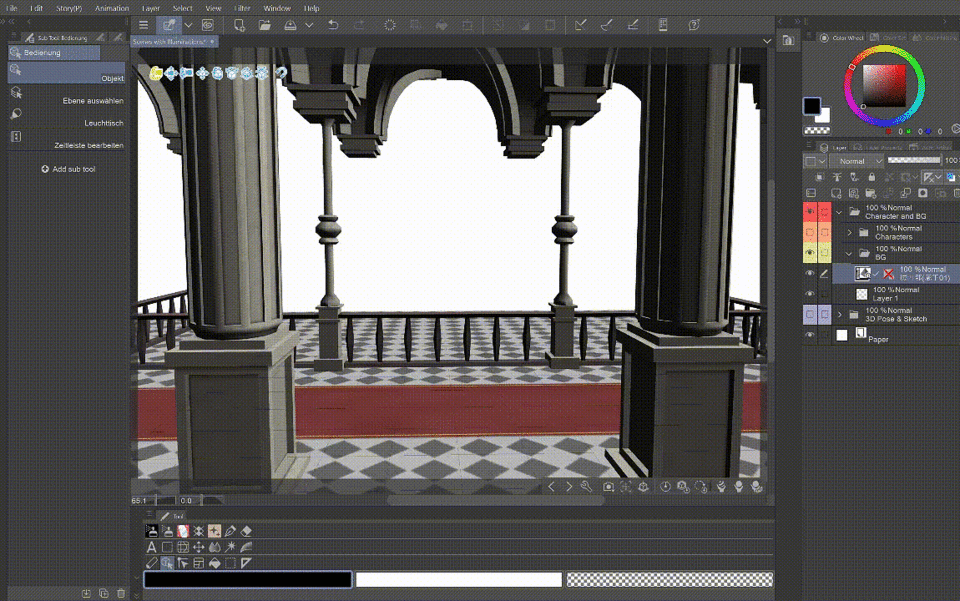Screen dimensions: 960x601
Task: Open the Layer menu
Action: 151,8
